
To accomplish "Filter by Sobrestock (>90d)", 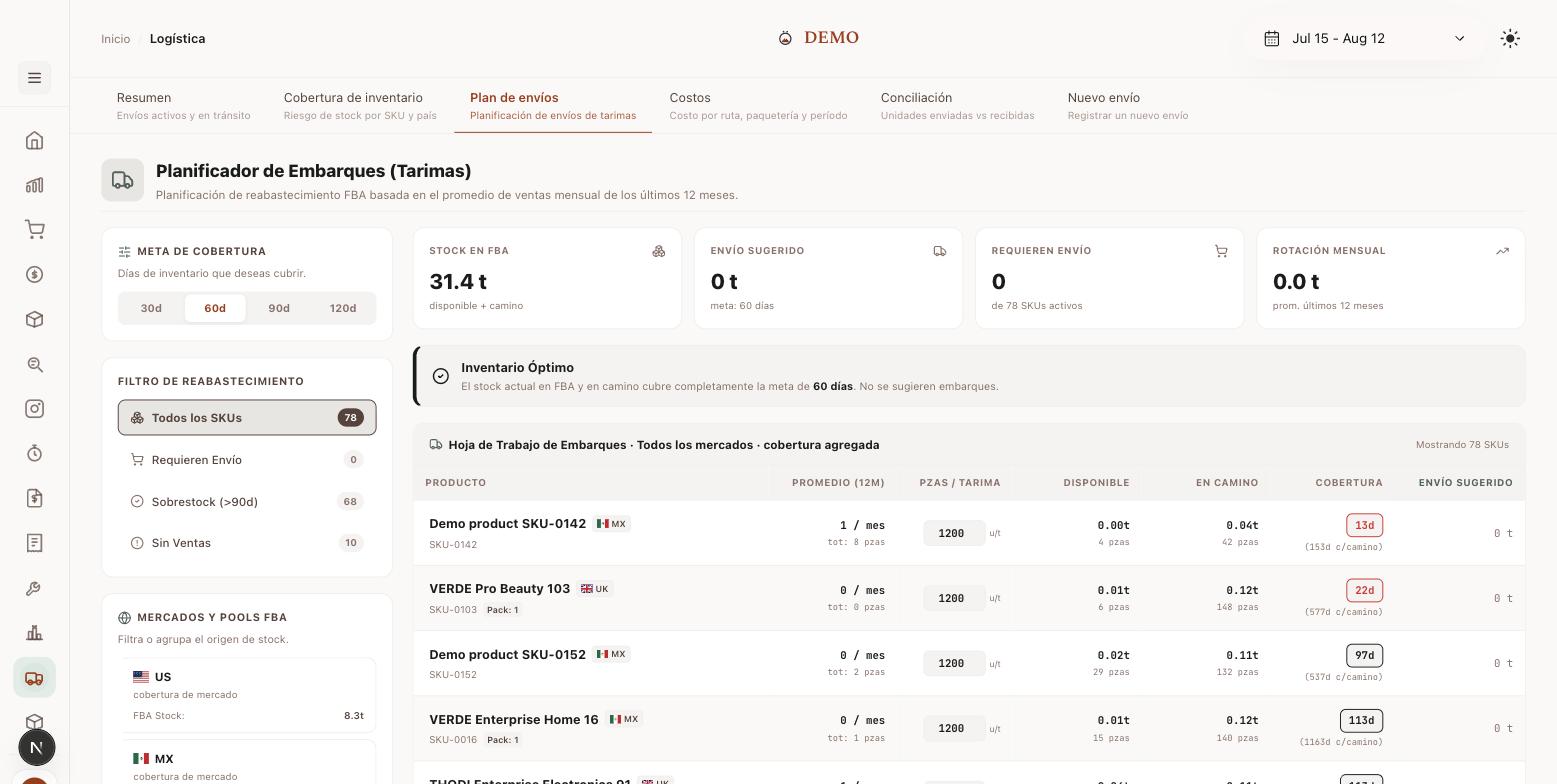I will [247, 502].
